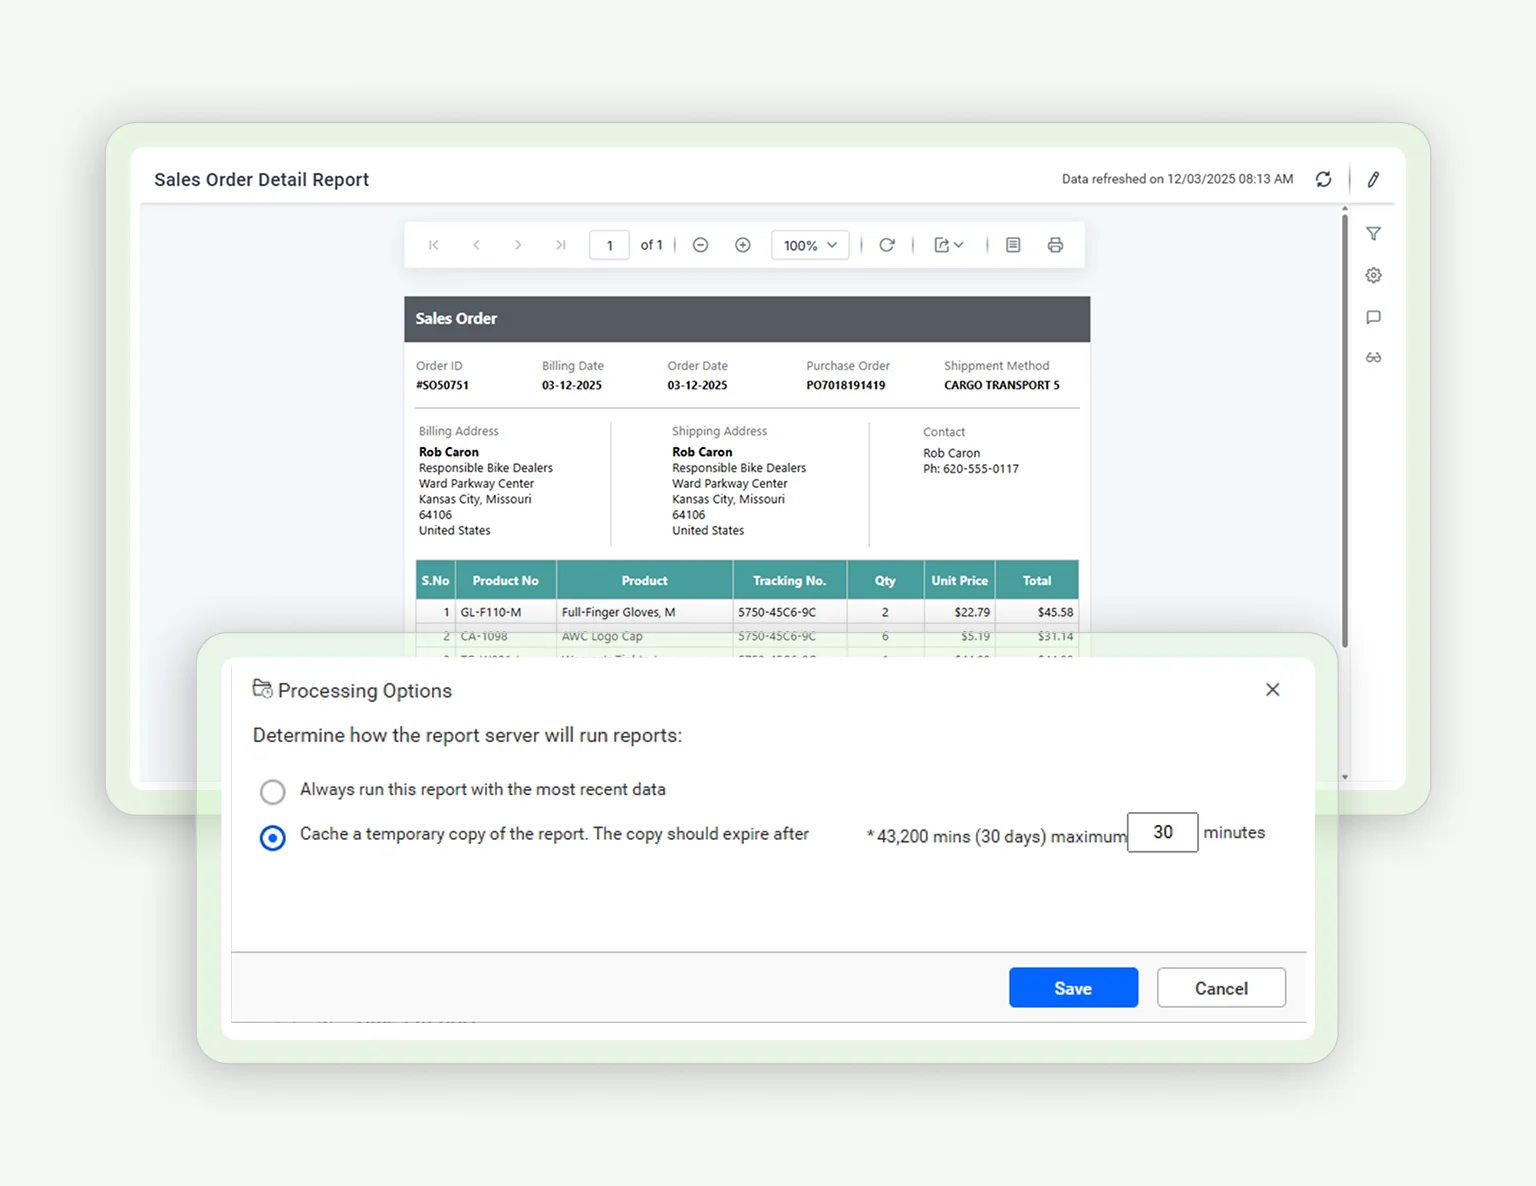Open the filter panel on the right sidebar
The image size is (1536, 1186).
pos(1373,233)
